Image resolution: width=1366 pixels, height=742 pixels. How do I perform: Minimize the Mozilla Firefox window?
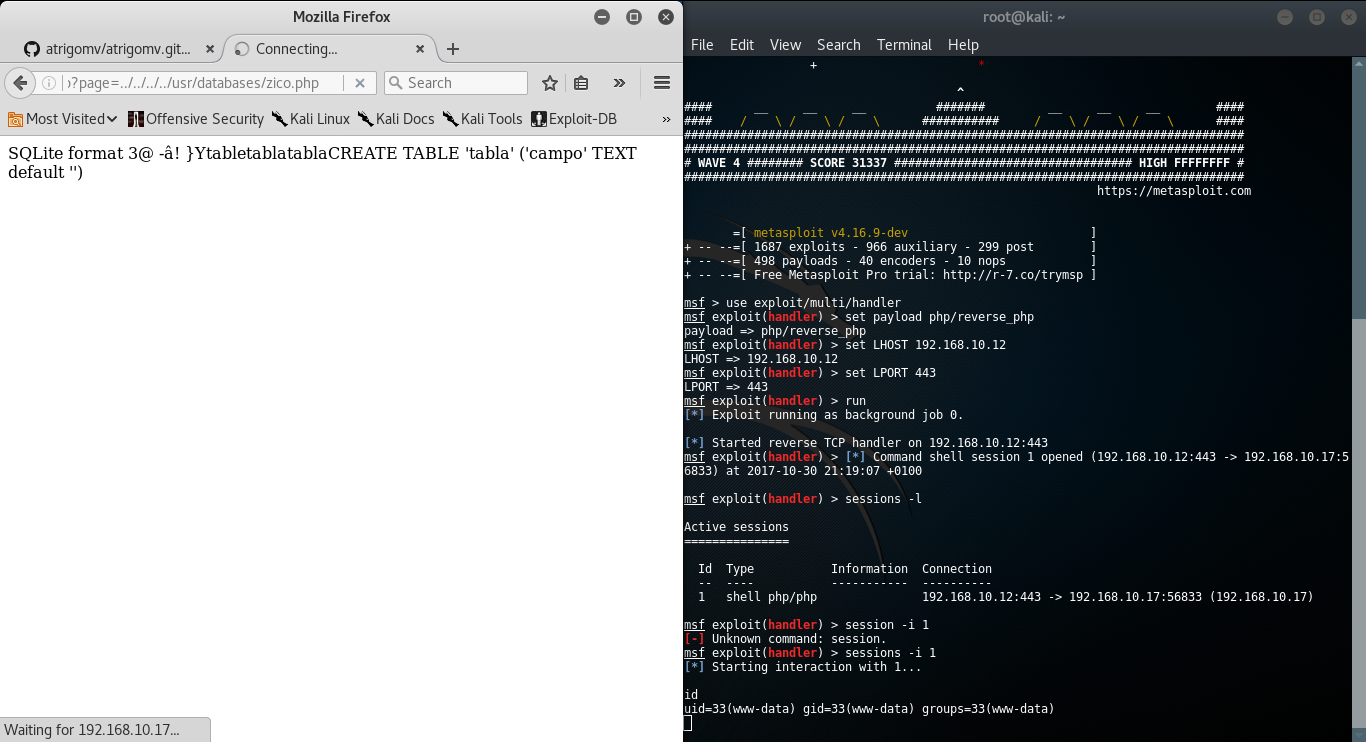[x=601, y=17]
